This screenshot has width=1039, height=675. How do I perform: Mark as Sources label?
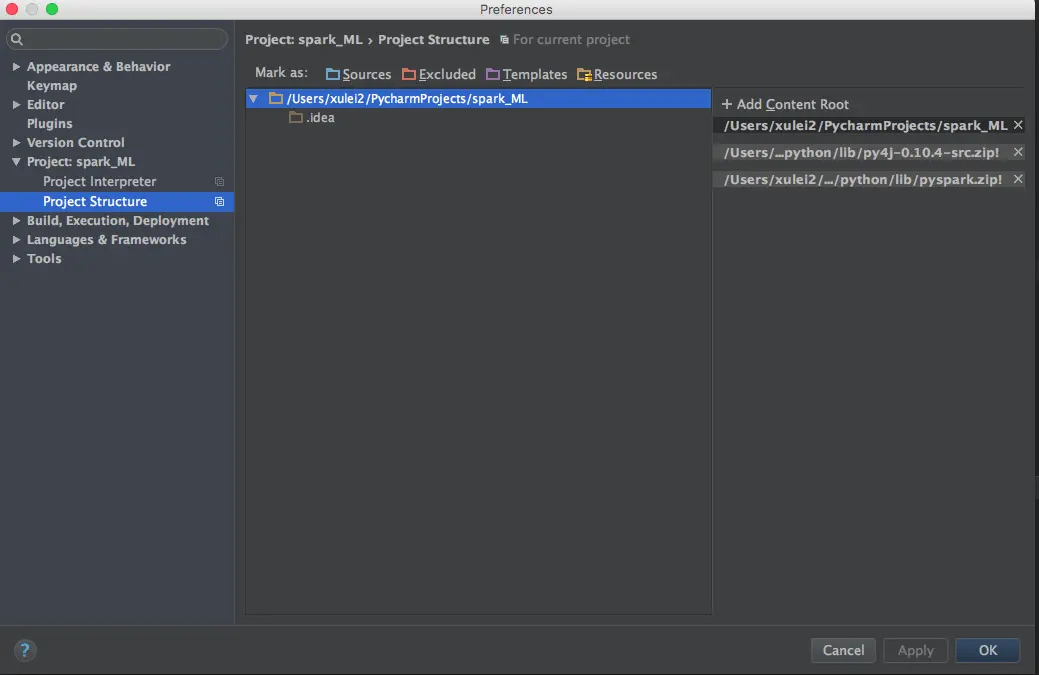[366, 74]
